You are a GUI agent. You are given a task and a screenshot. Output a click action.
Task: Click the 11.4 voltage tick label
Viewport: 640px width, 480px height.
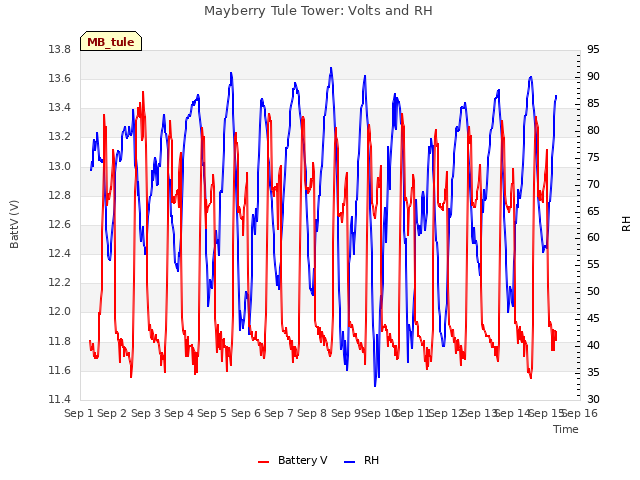click(x=60, y=399)
